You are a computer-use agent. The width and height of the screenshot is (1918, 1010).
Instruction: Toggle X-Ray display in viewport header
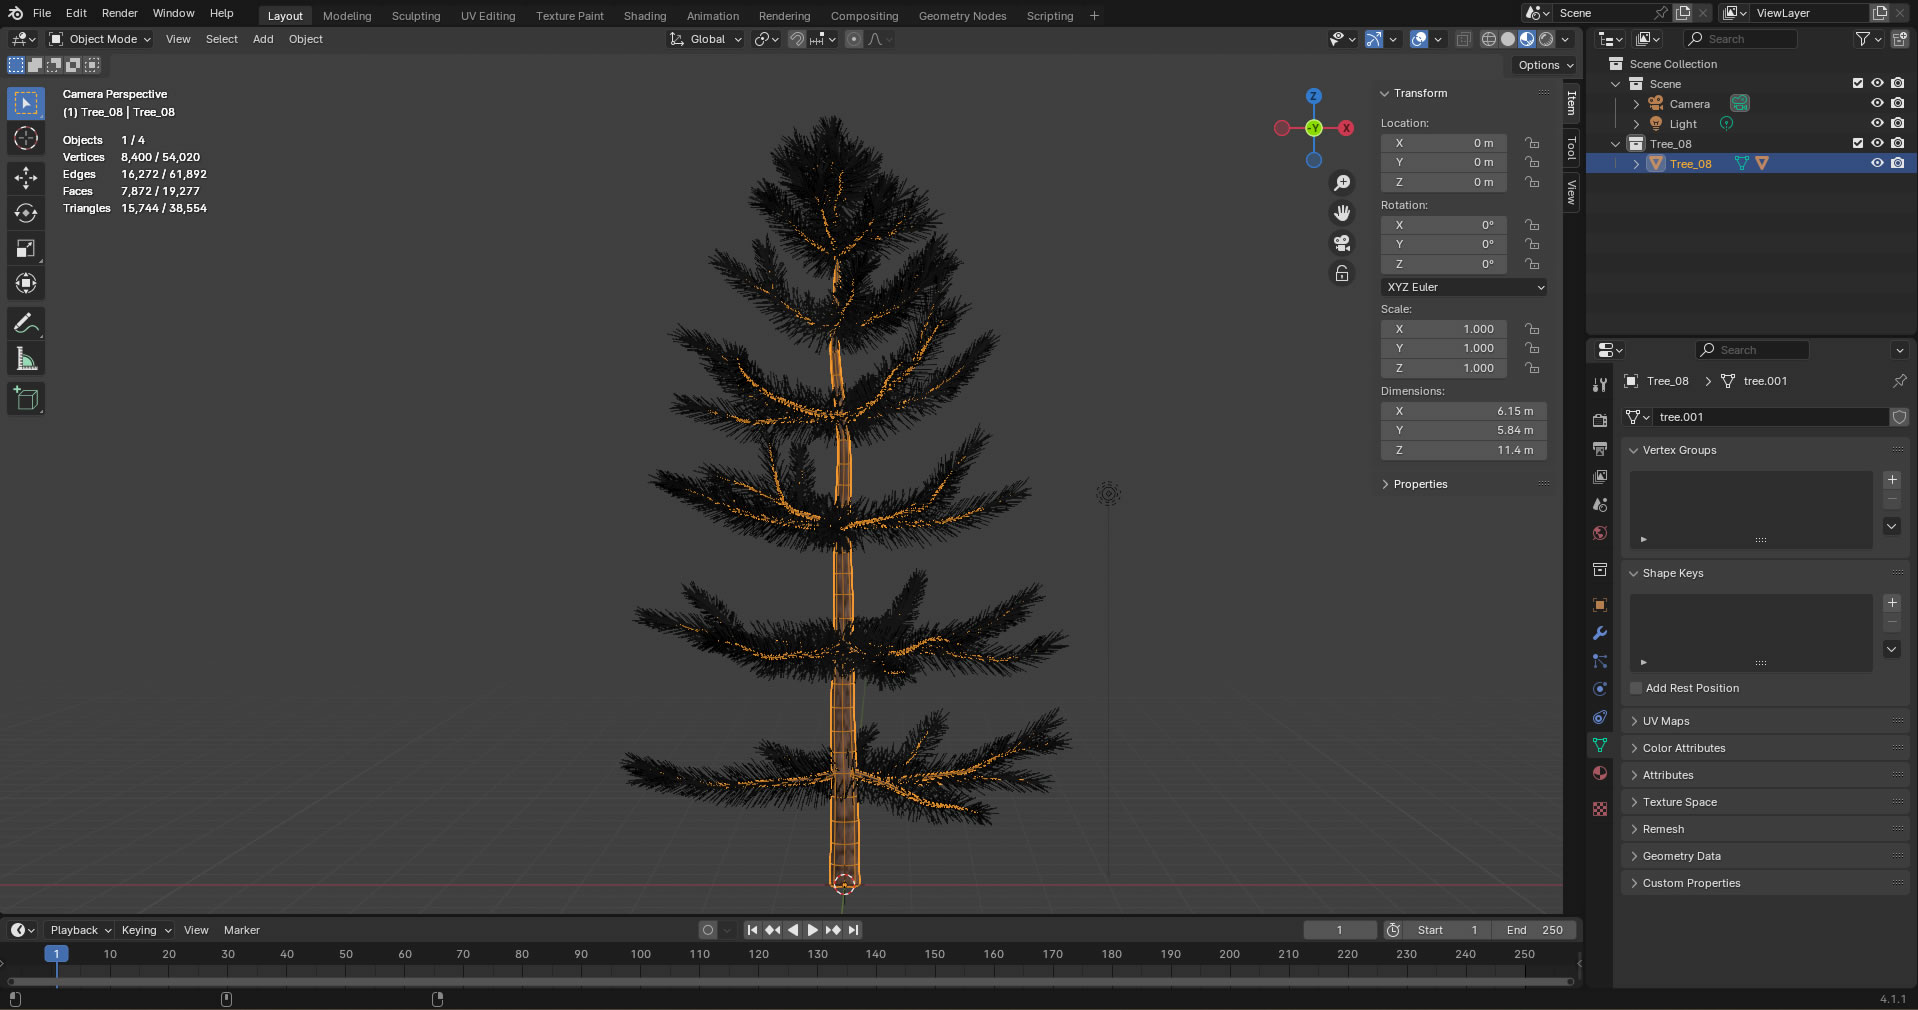(1463, 39)
